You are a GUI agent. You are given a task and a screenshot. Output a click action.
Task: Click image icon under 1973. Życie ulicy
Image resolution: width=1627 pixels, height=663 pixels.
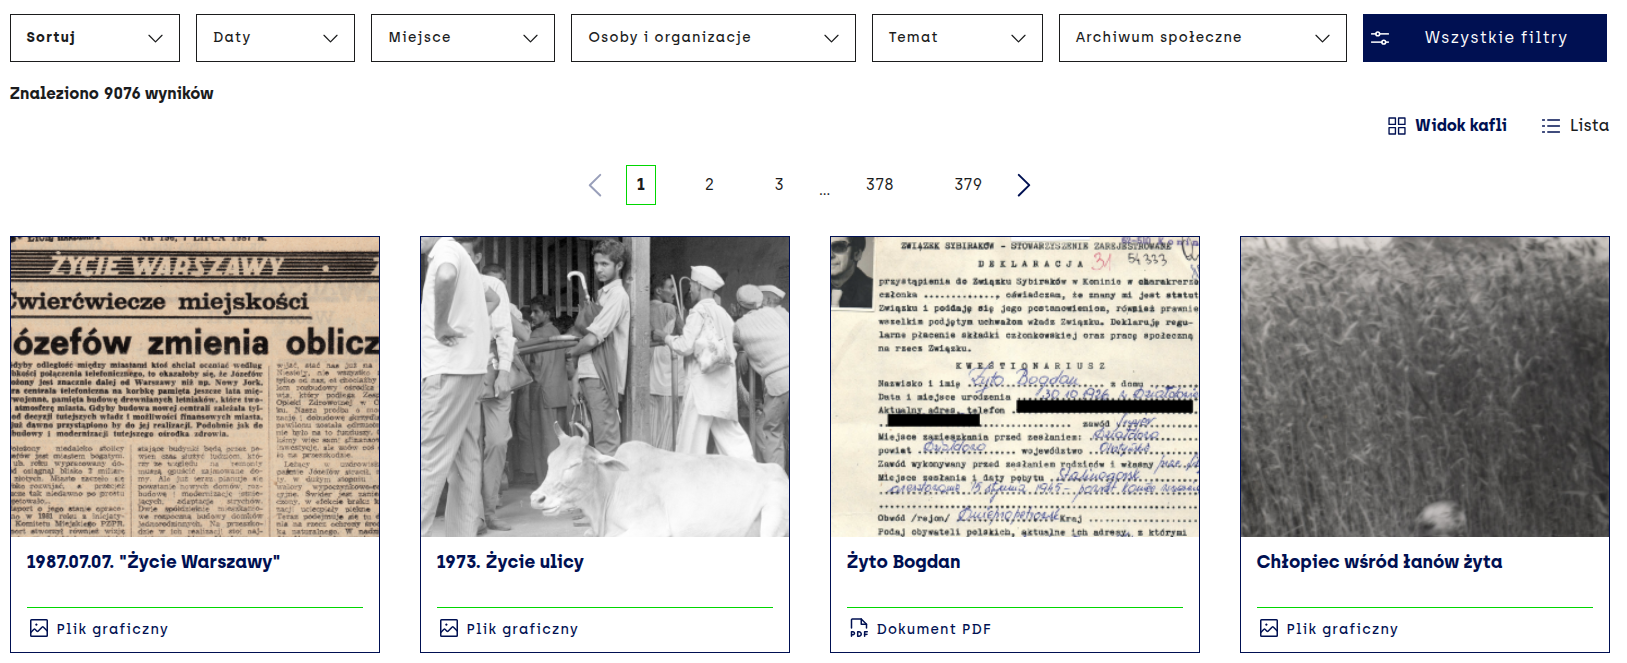[449, 629]
